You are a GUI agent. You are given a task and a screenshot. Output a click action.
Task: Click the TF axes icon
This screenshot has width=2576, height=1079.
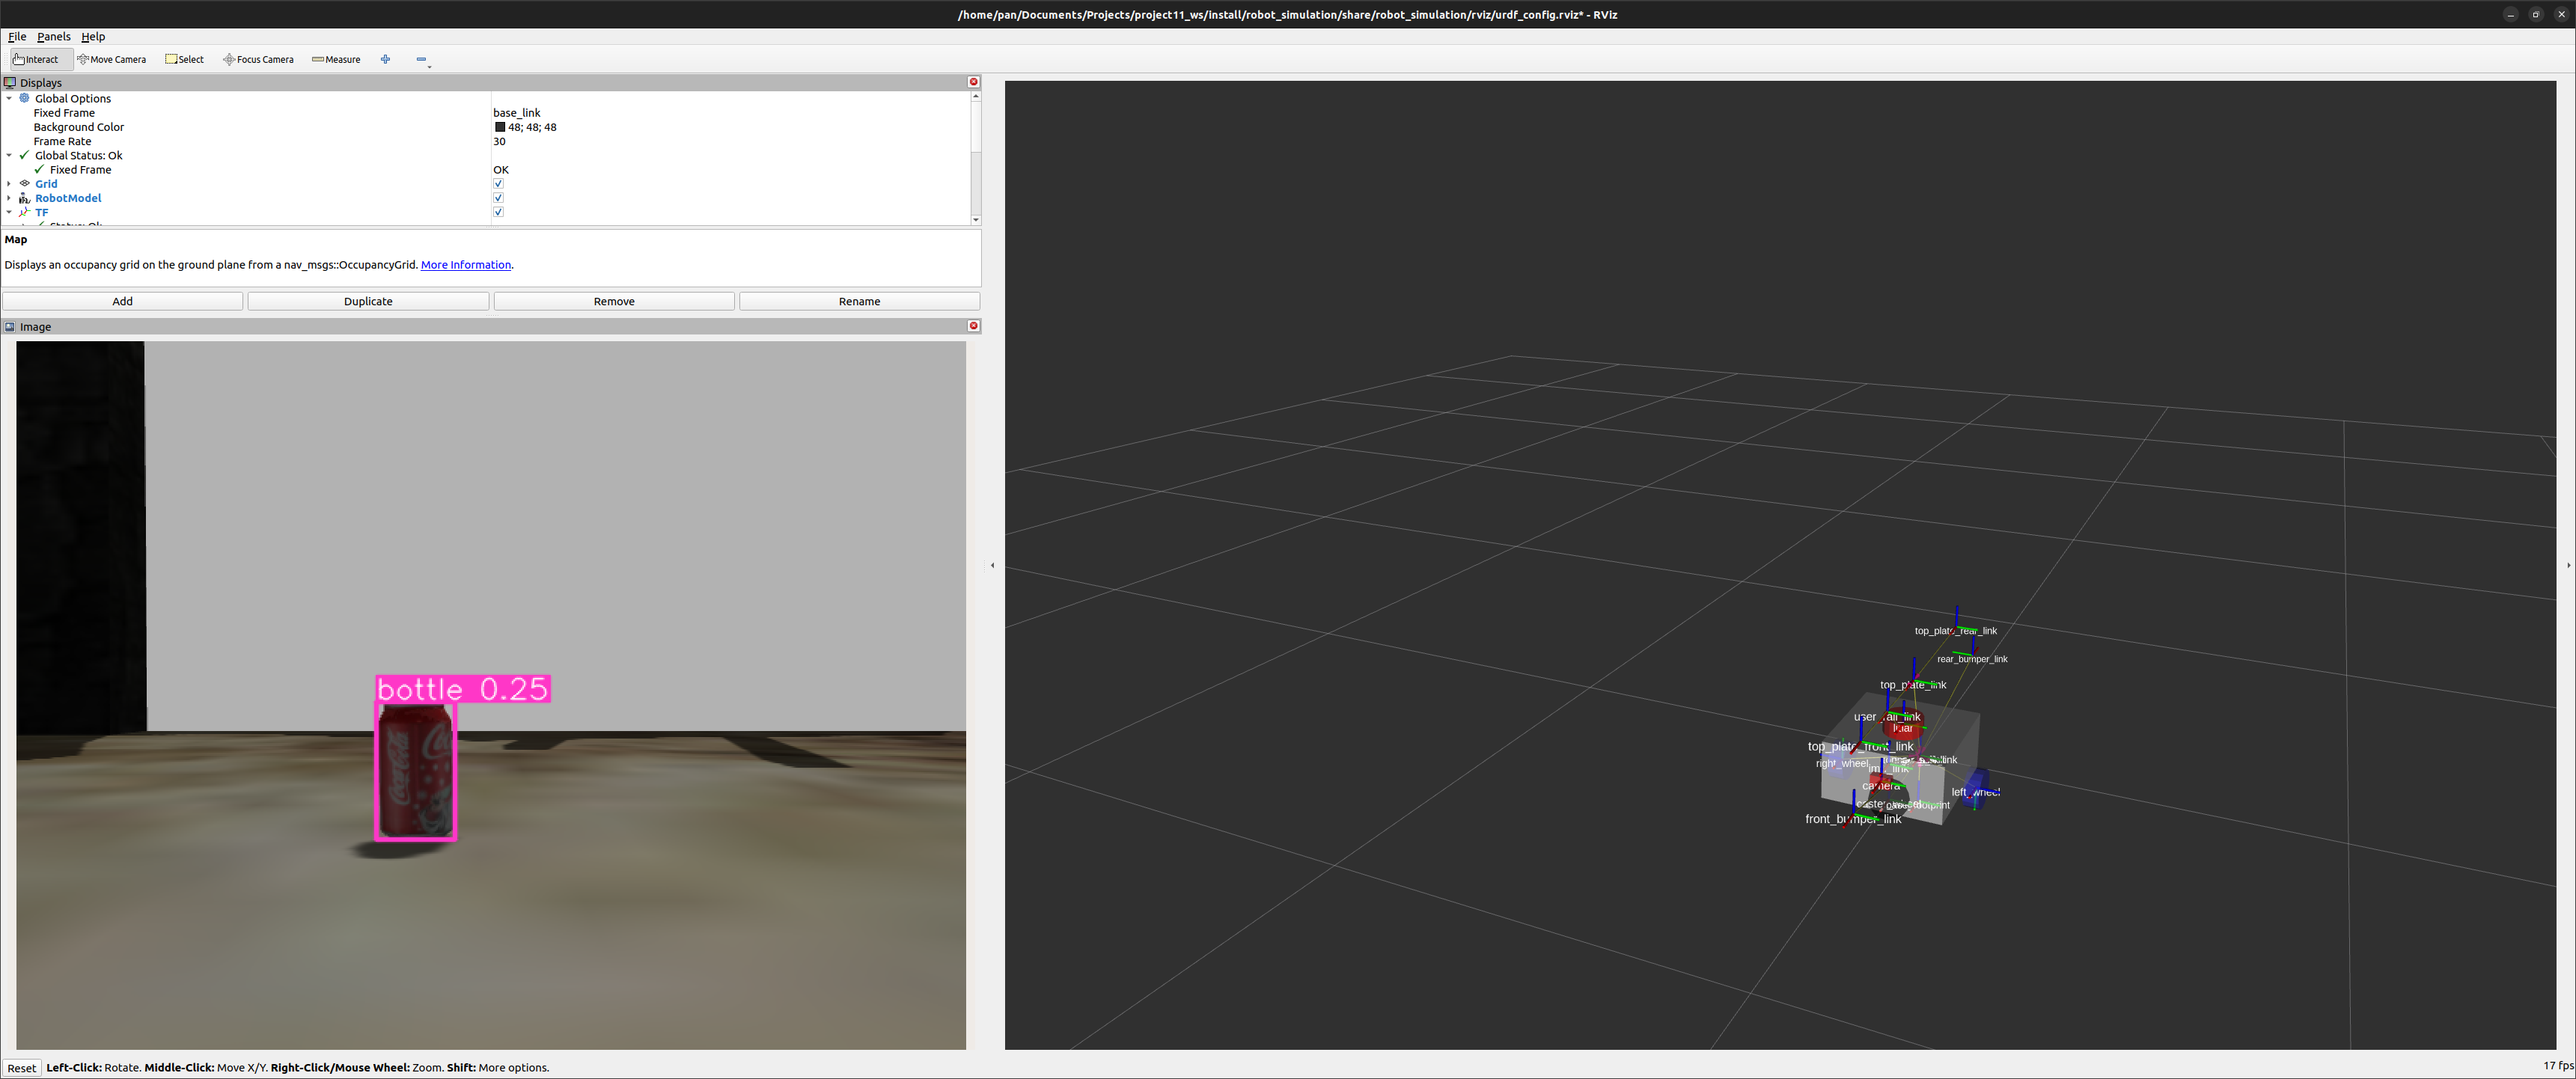pos(24,212)
